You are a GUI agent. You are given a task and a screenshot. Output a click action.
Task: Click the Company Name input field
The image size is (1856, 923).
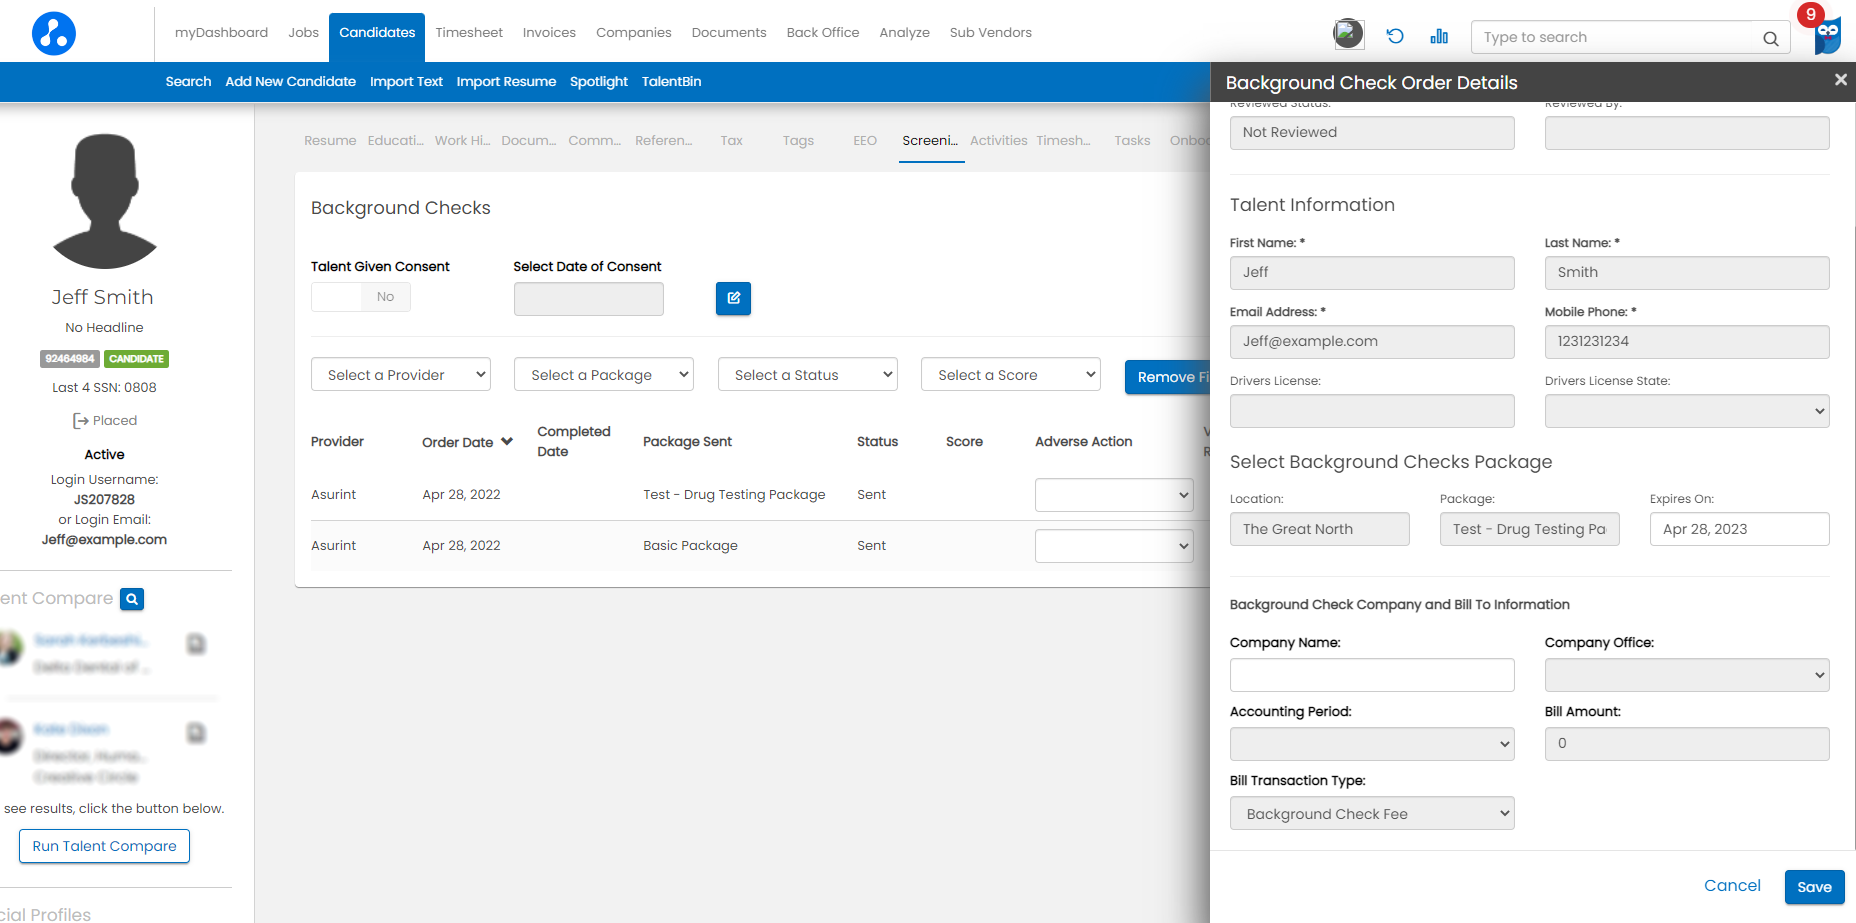tap(1372, 675)
